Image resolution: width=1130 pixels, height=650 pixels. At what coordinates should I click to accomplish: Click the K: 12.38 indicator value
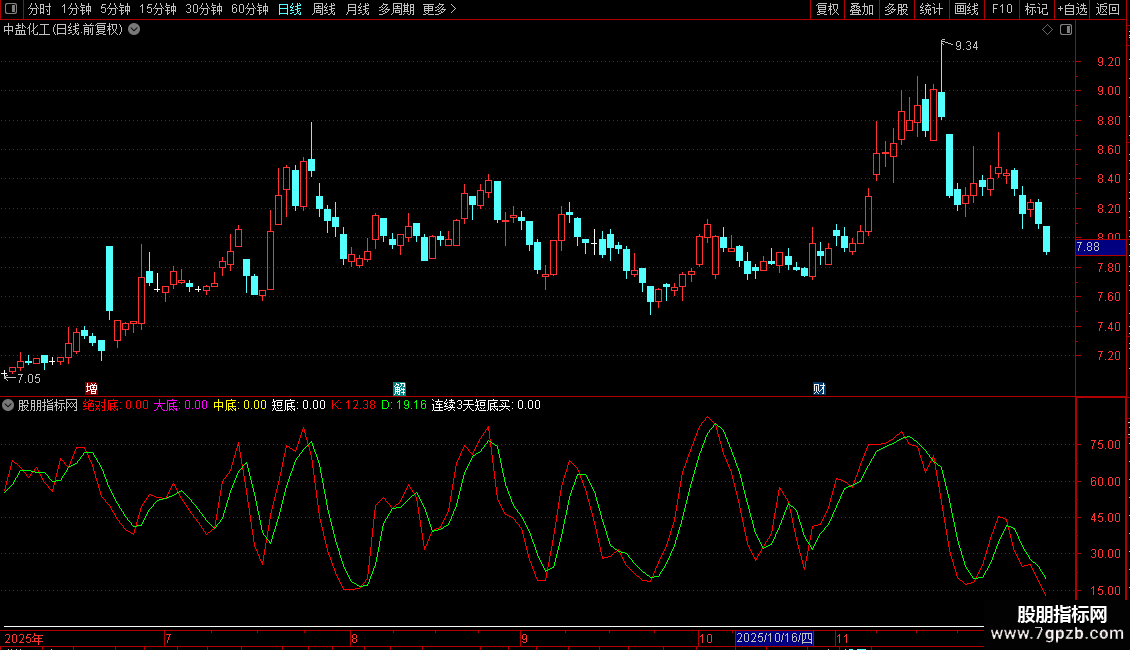[353, 405]
